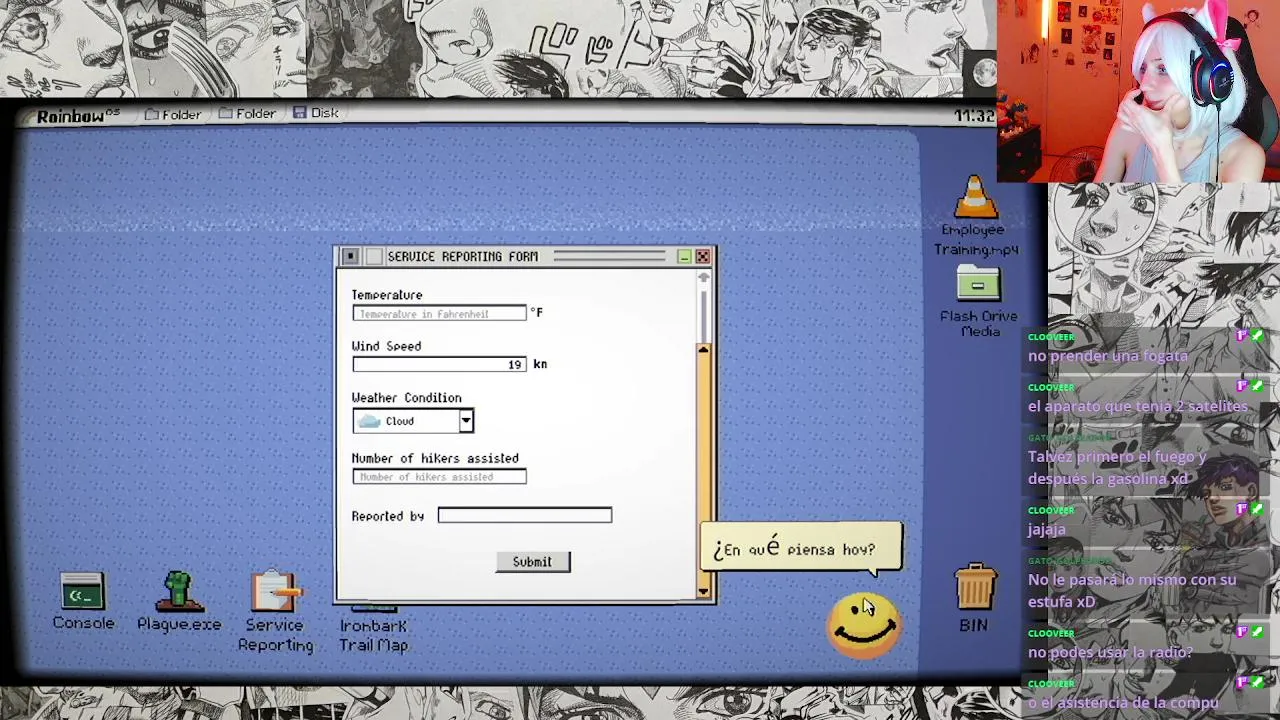Image resolution: width=1280 pixels, height=720 pixels.
Task: Click the chat message 'no prender una fogata'
Action: click(x=1107, y=356)
